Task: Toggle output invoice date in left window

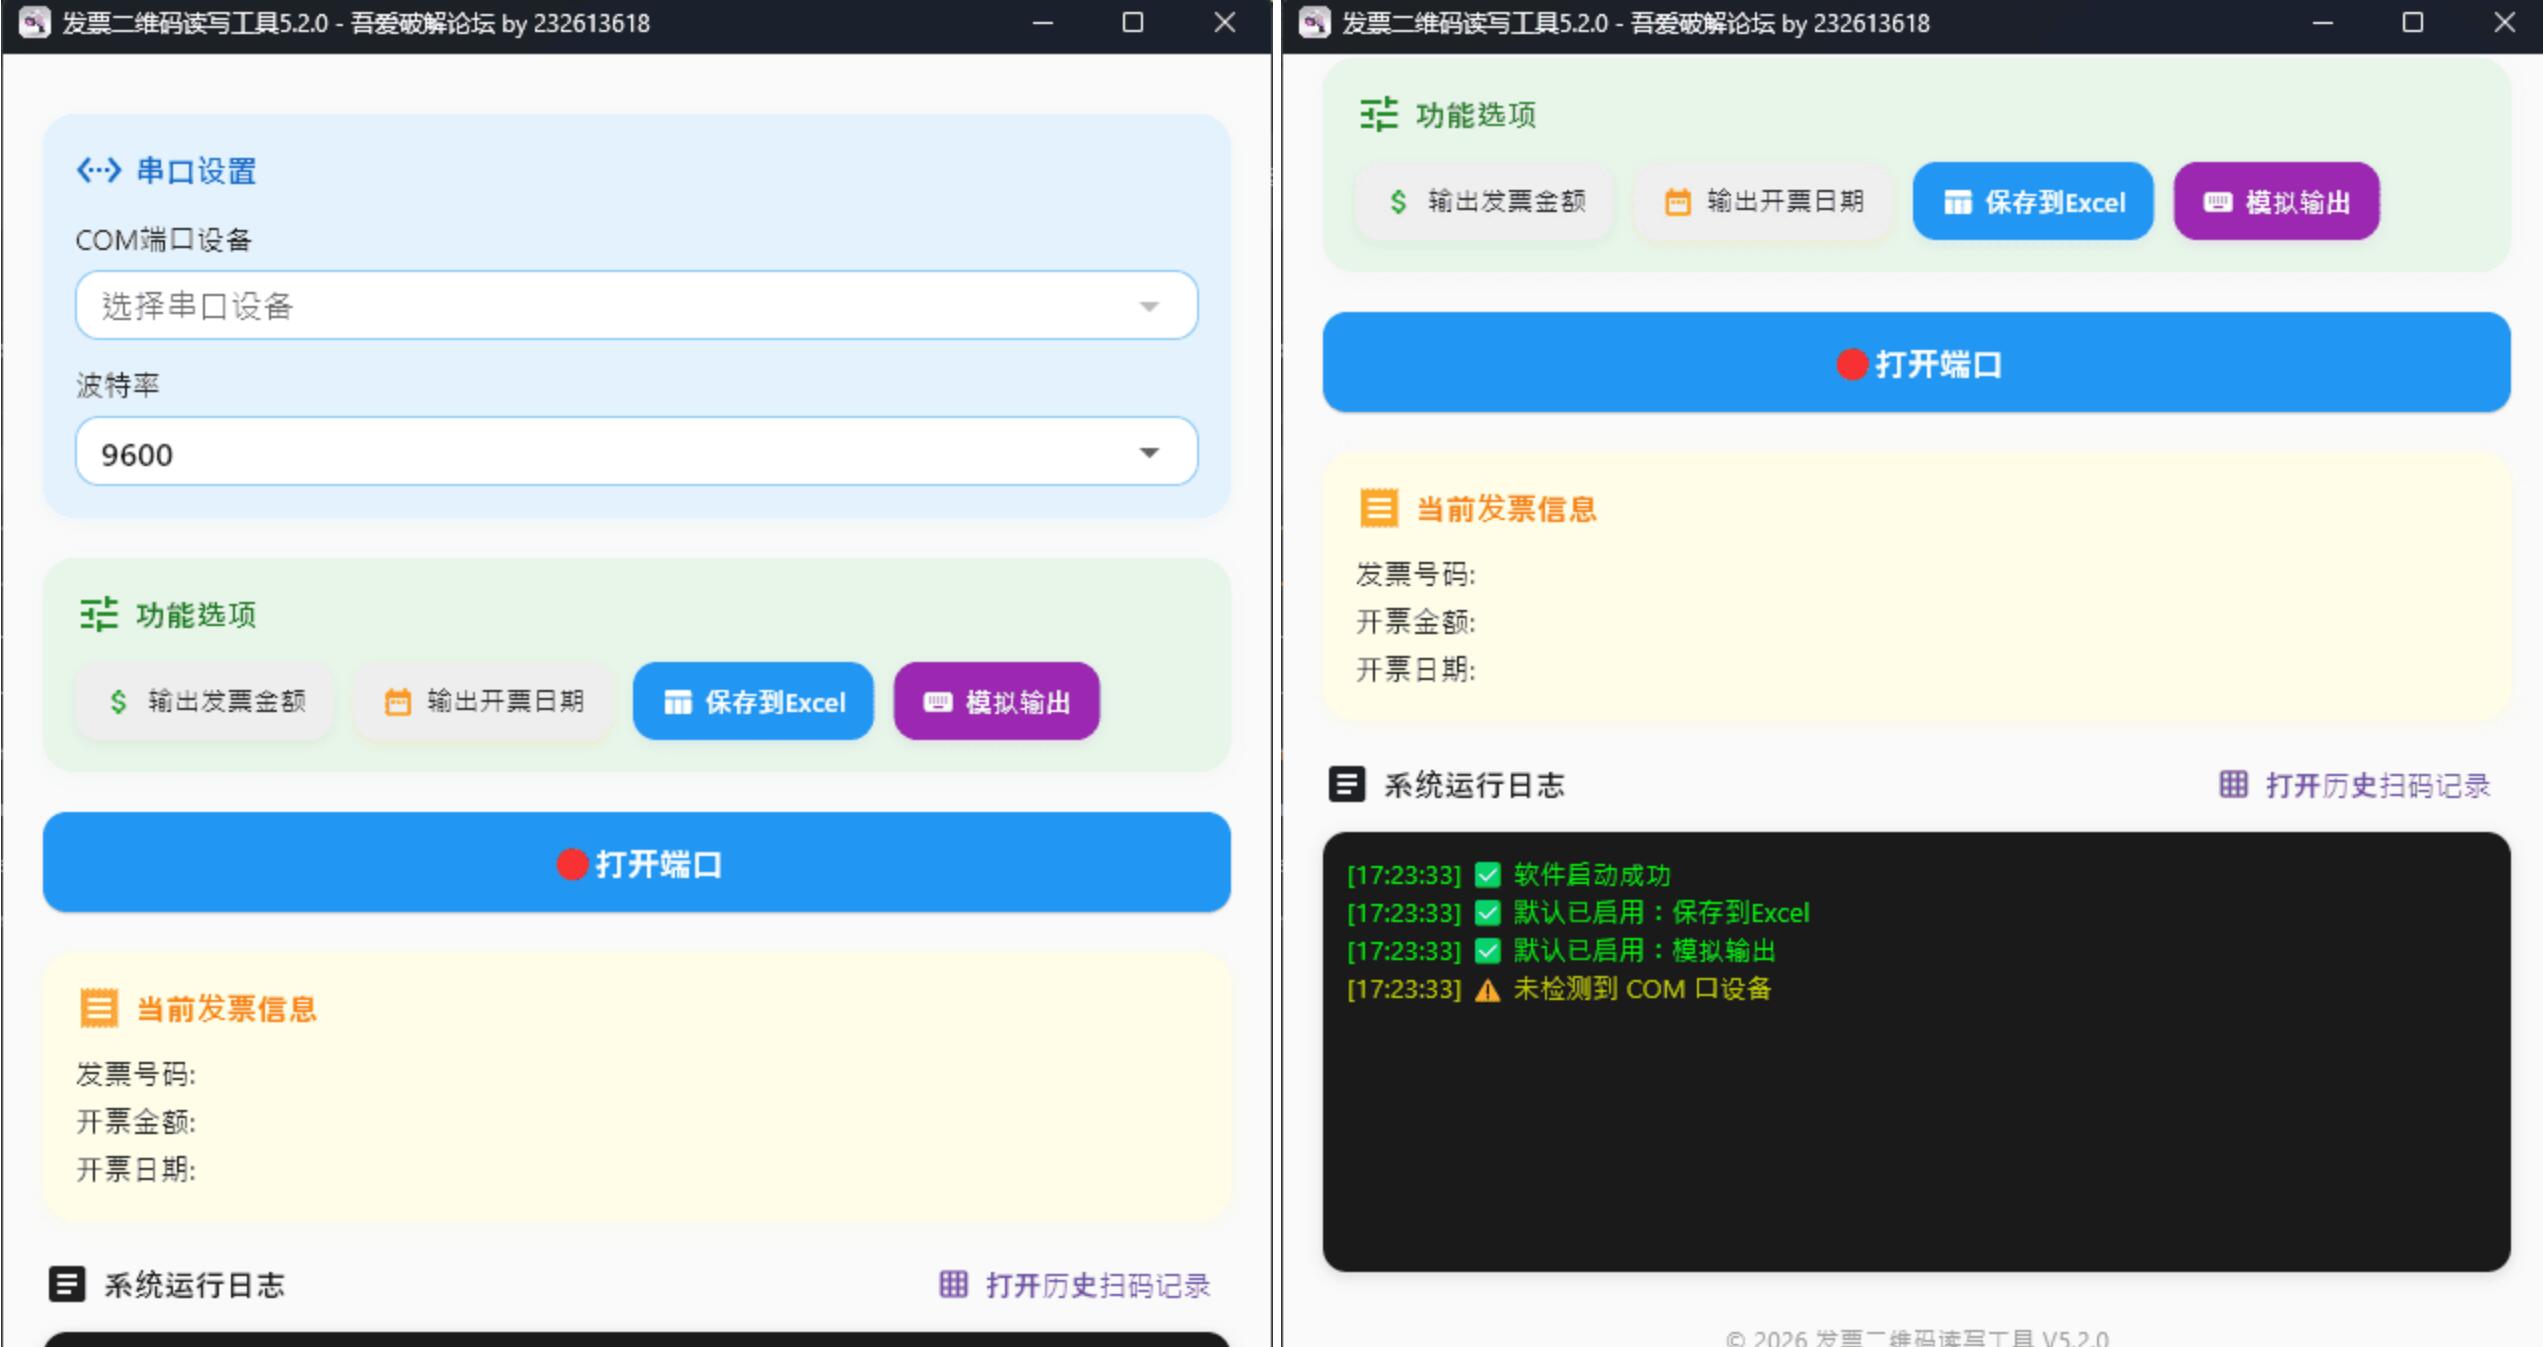Action: point(484,702)
